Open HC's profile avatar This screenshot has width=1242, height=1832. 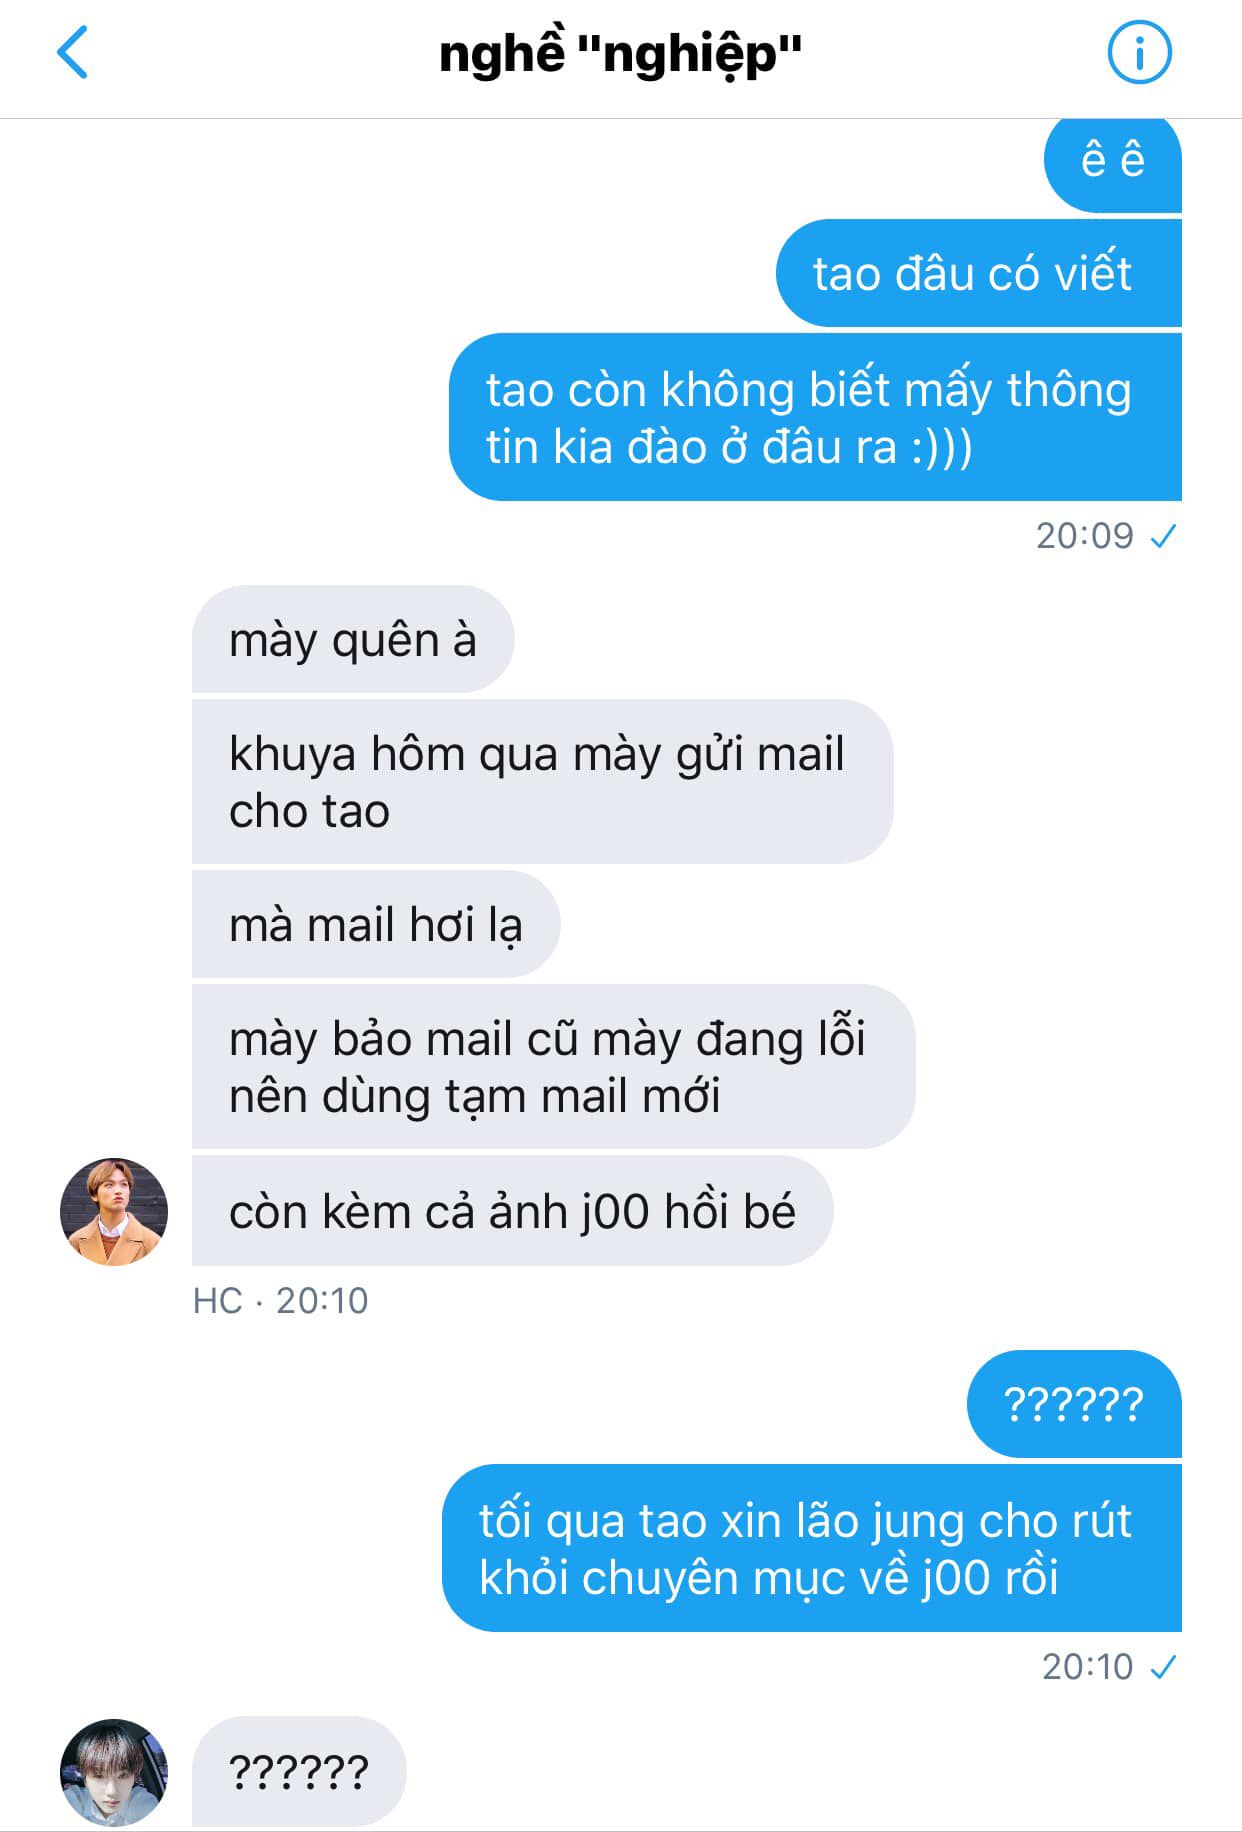click(x=114, y=1212)
